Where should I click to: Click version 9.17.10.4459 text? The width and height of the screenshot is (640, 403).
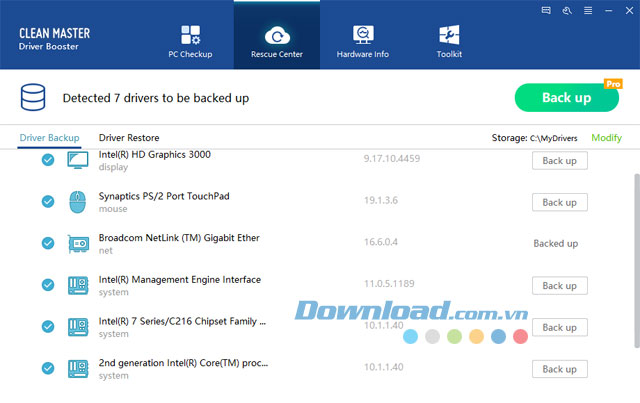392,158
